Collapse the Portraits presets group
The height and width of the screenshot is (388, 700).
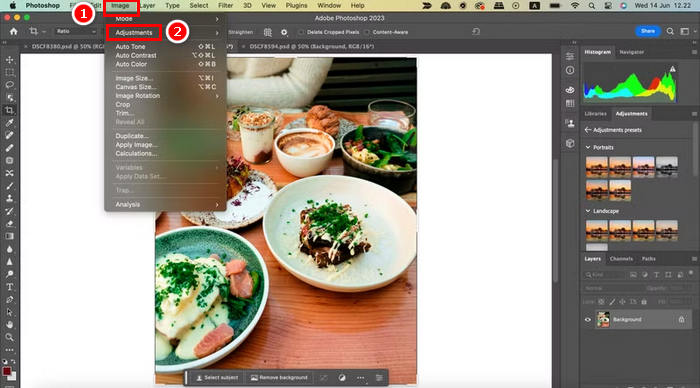coord(588,147)
